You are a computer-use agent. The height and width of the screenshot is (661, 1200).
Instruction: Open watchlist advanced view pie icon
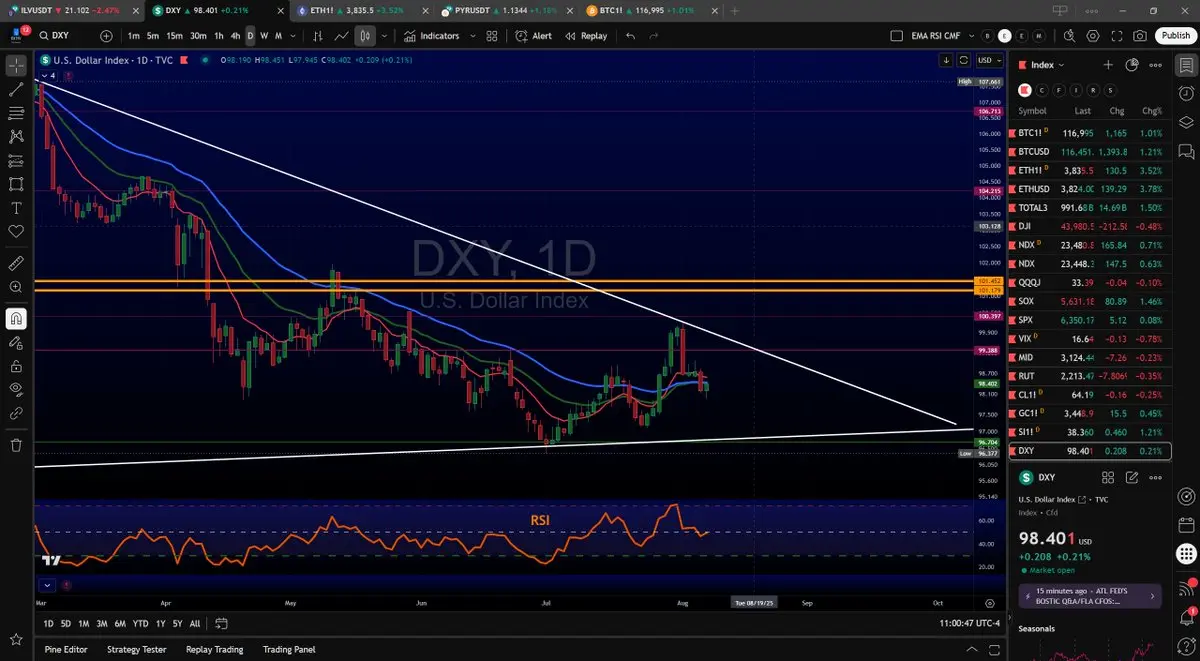(1132, 64)
